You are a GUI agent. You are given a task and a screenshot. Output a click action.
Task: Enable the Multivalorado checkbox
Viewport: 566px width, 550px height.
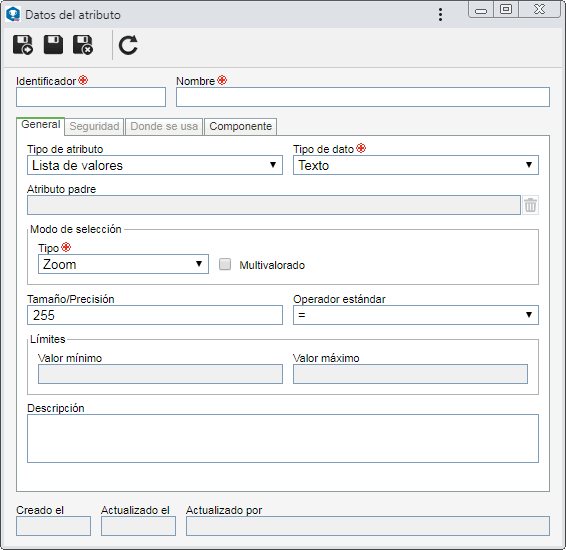[x=225, y=264]
